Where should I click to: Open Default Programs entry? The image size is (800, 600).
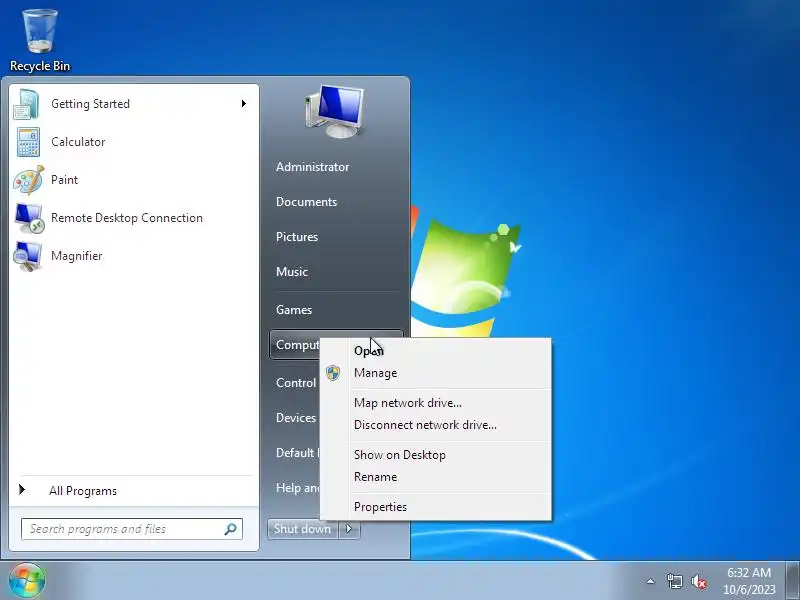pos(296,453)
